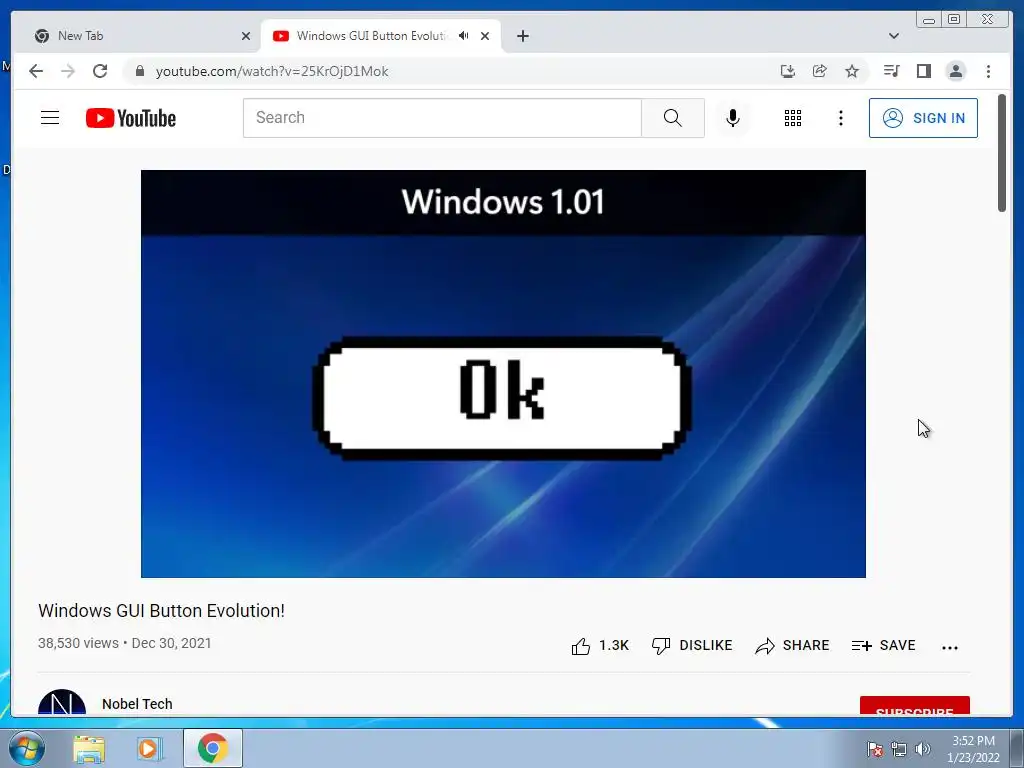1024x768 pixels.
Task: Open Action Center flag in tray
Action: pyautogui.click(x=875, y=749)
